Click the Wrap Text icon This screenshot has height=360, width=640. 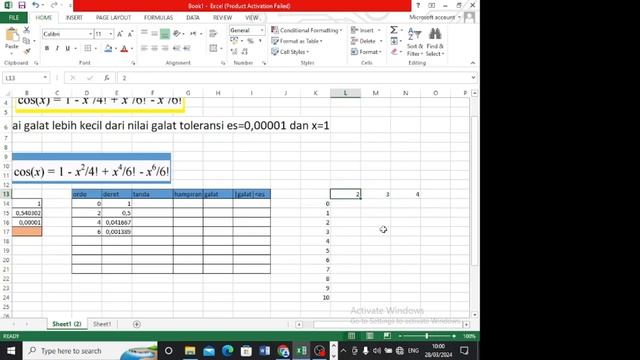pos(213,34)
